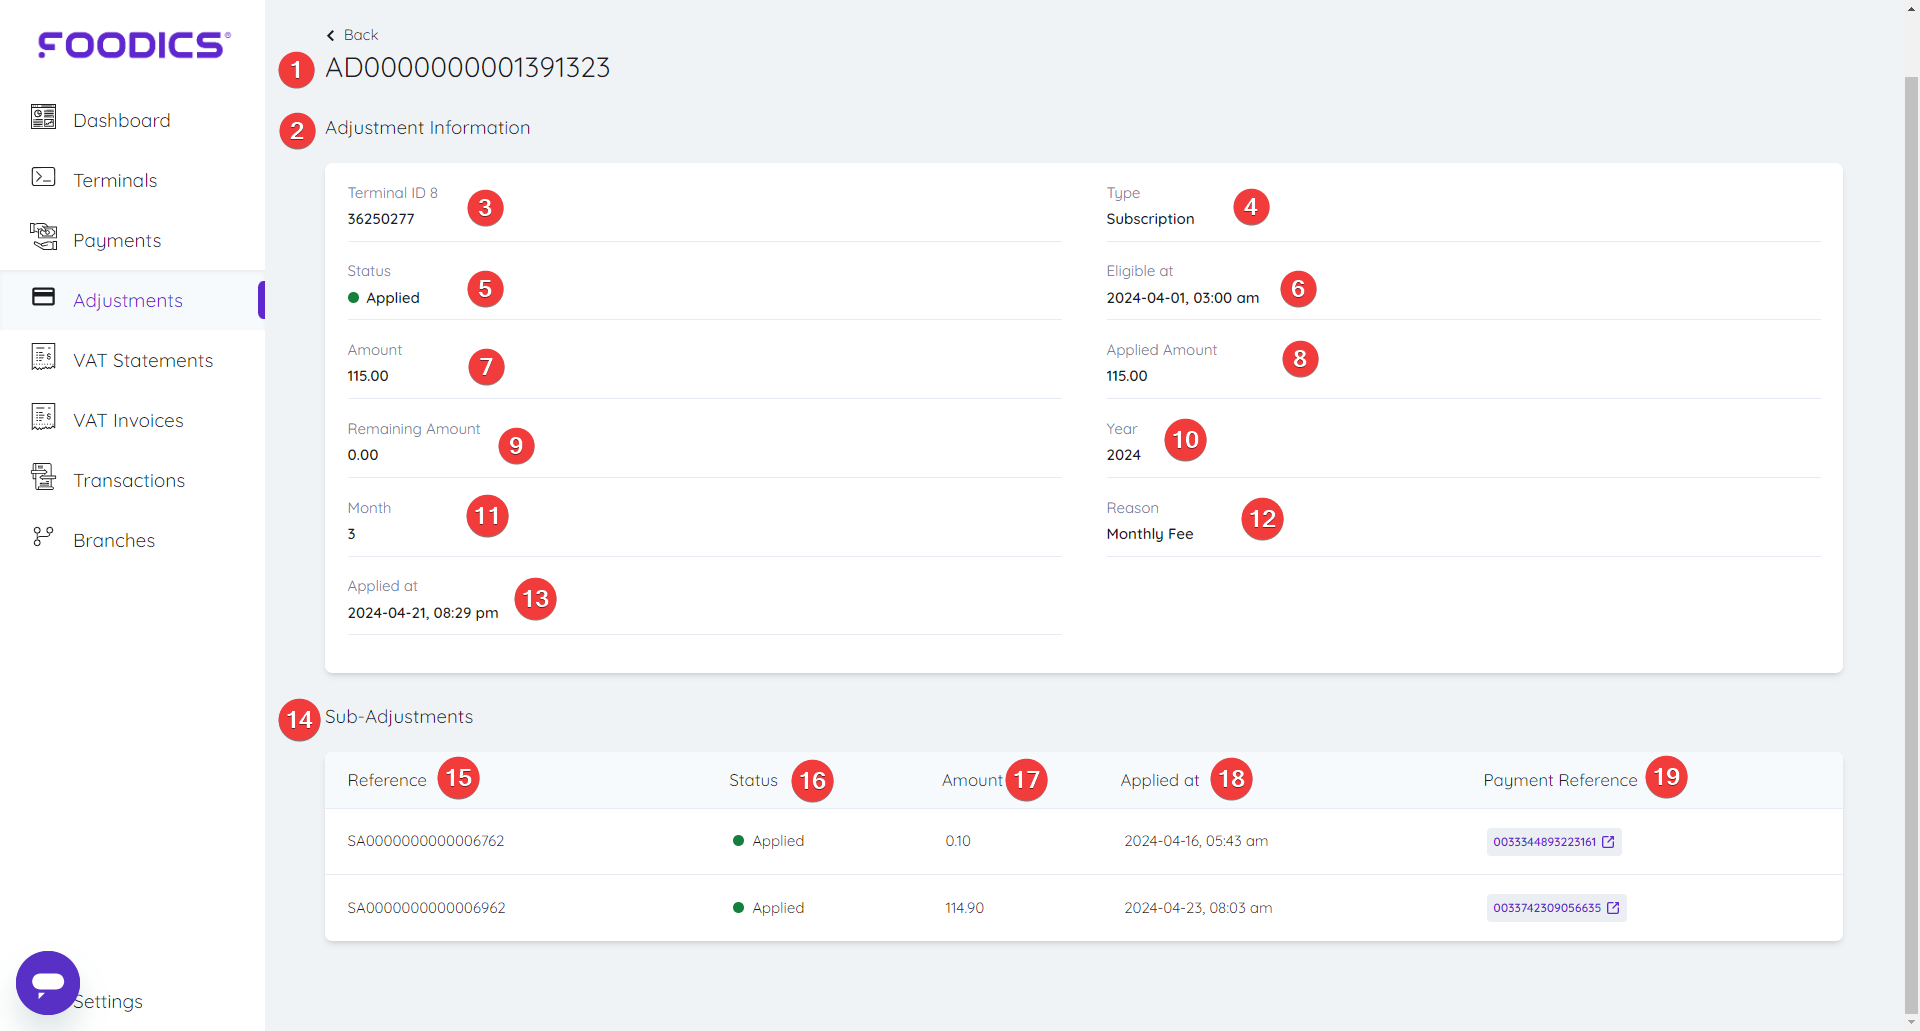Select the VAT Statements document icon

click(x=43, y=356)
